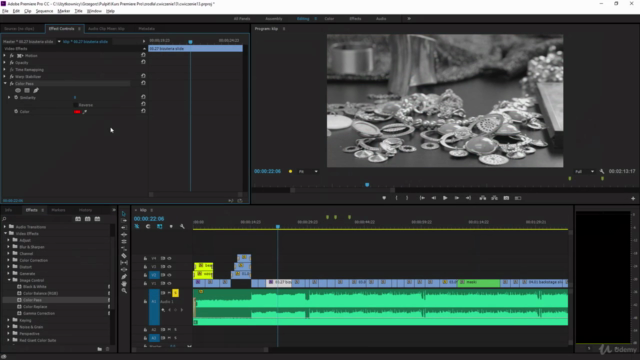Open the Full playback resolution dropdown
640x360 pixels.
[584, 171]
